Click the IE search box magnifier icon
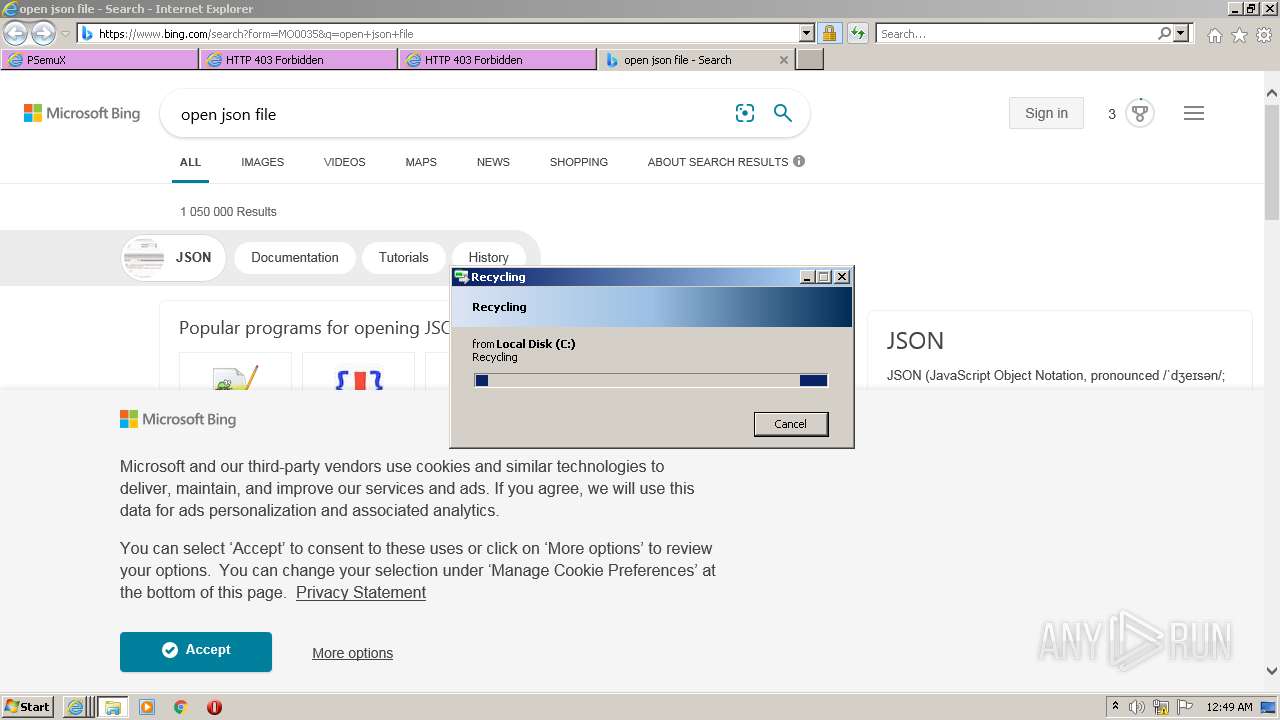 (x=1164, y=33)
